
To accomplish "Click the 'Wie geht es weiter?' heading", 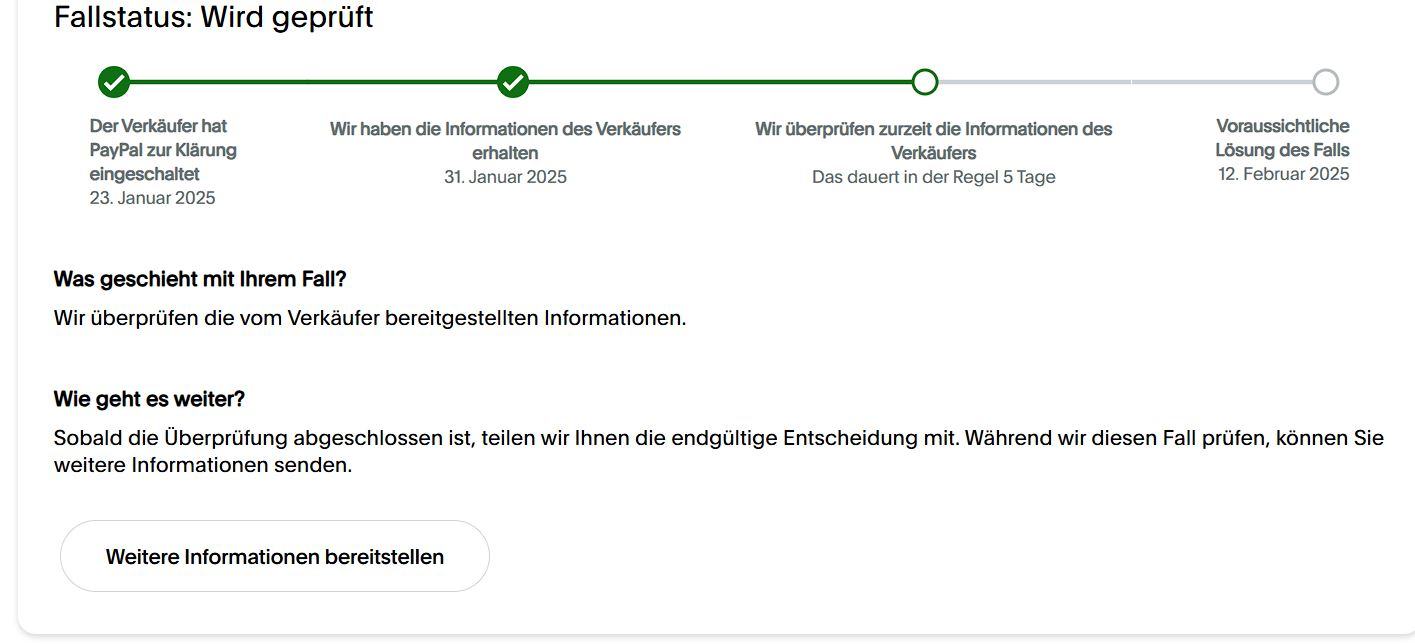I will (x=149, y=399).
